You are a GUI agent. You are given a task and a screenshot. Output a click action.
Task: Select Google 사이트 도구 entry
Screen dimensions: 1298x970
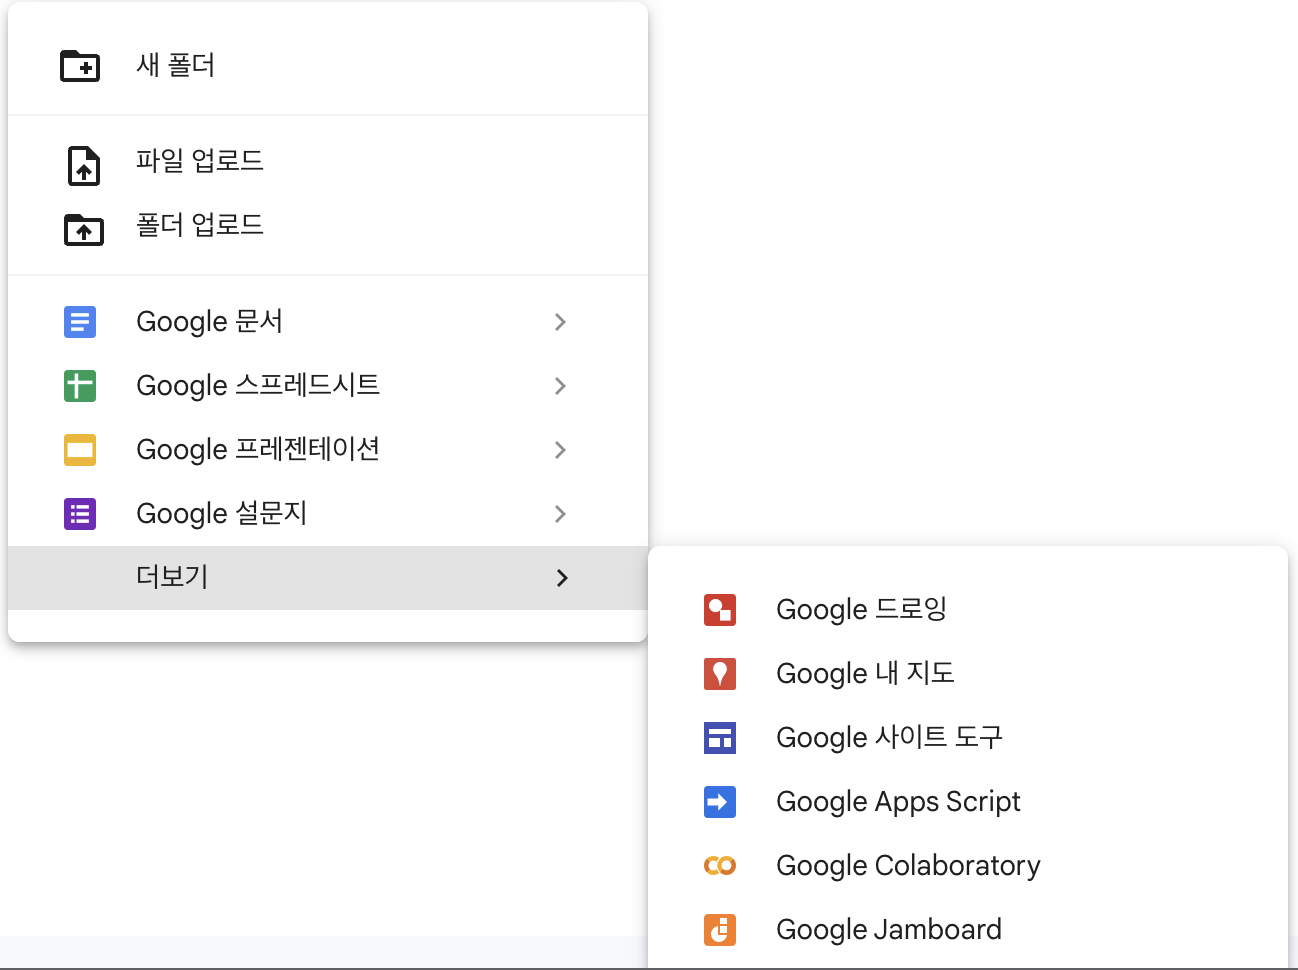click(x=968, y=738)
